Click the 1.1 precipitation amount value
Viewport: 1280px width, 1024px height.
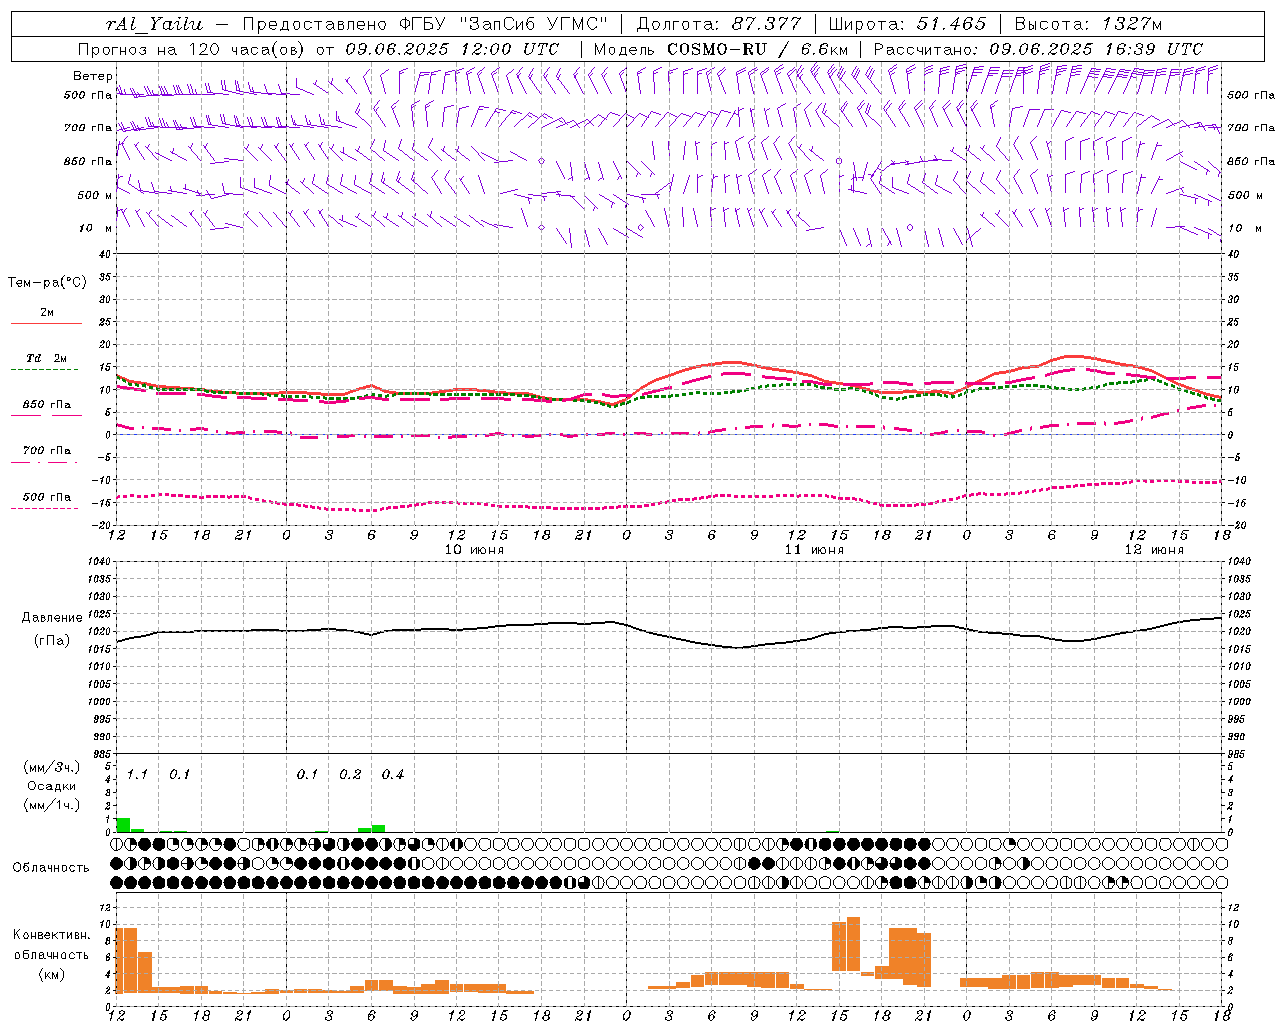(137, 775)
